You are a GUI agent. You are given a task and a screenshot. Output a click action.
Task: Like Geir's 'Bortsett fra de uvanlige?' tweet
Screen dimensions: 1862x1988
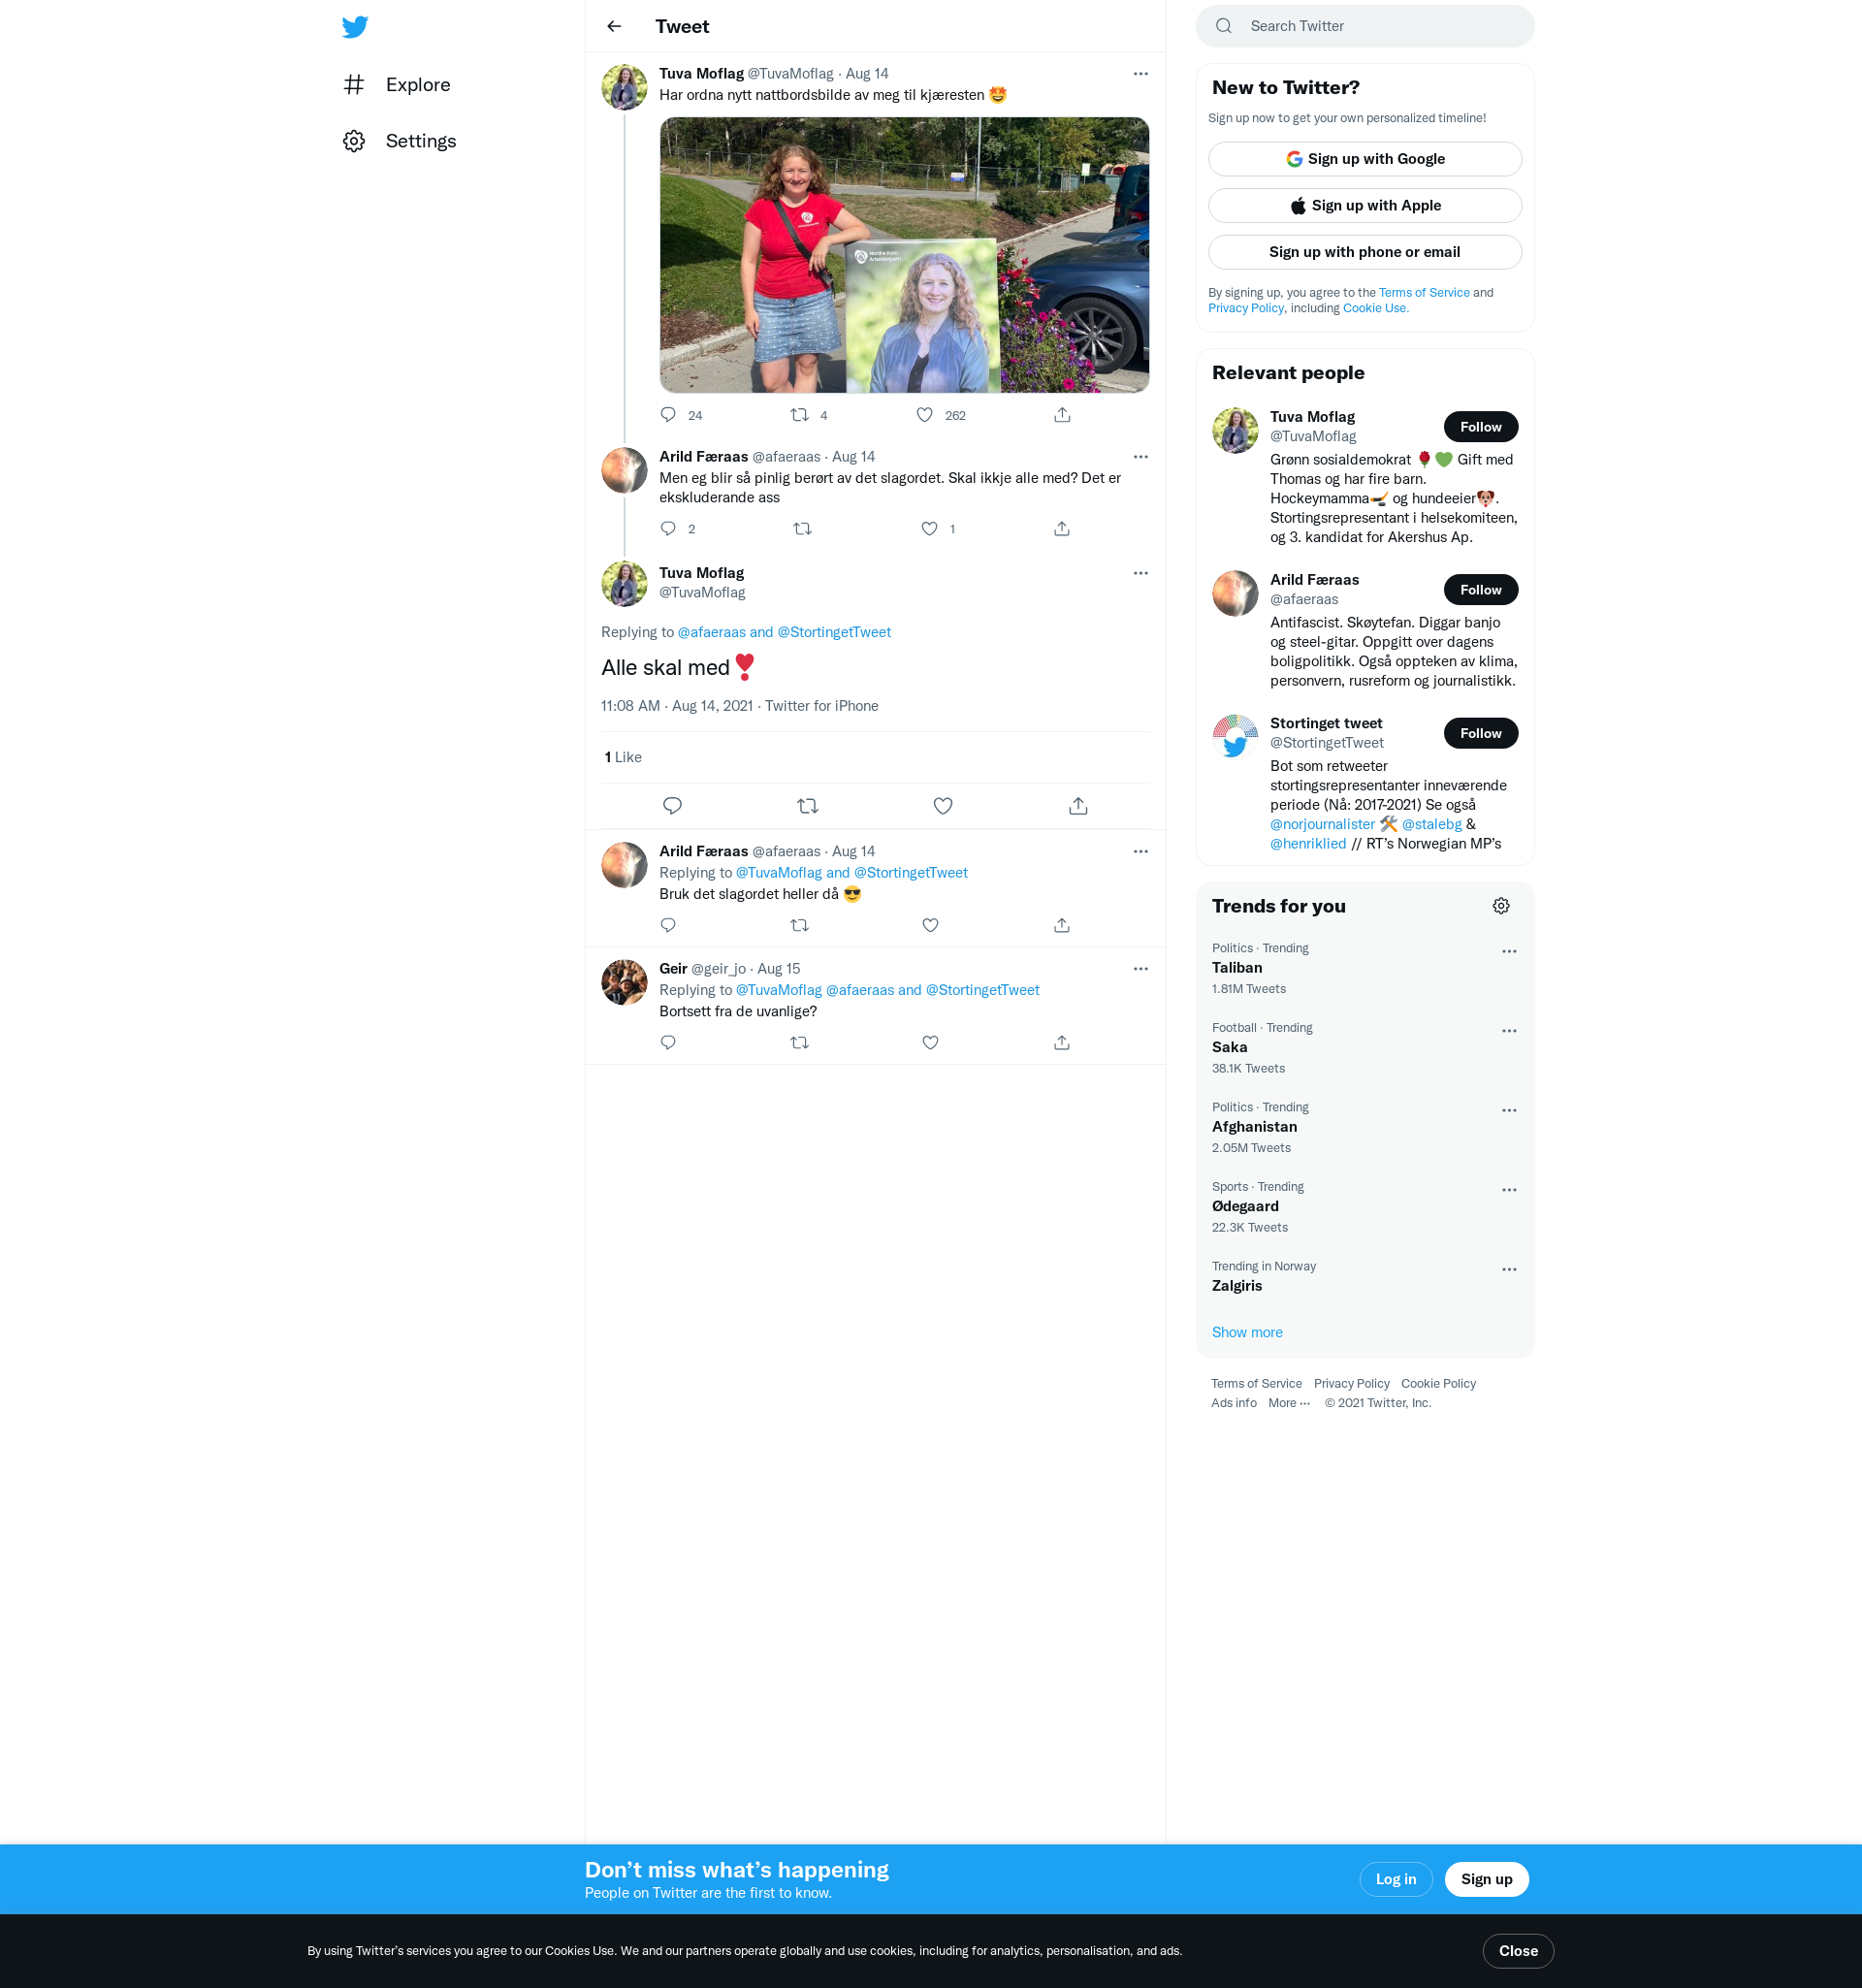[x=930, y=1043]
